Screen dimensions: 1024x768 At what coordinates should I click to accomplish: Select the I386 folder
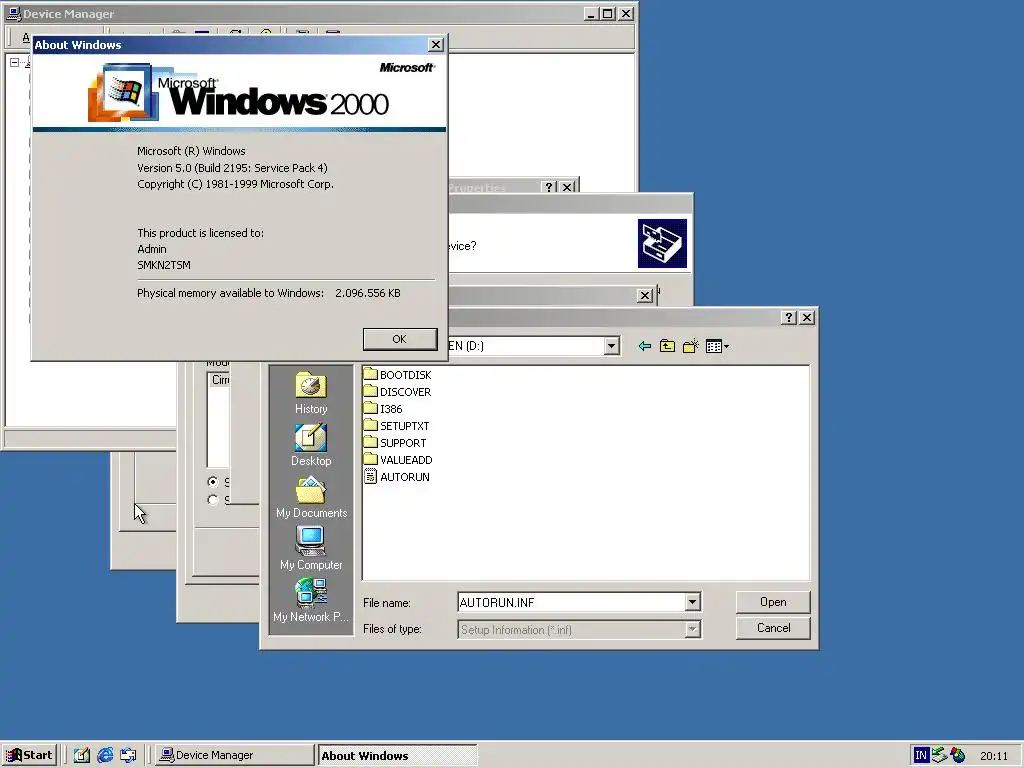[x=383, y=409]
